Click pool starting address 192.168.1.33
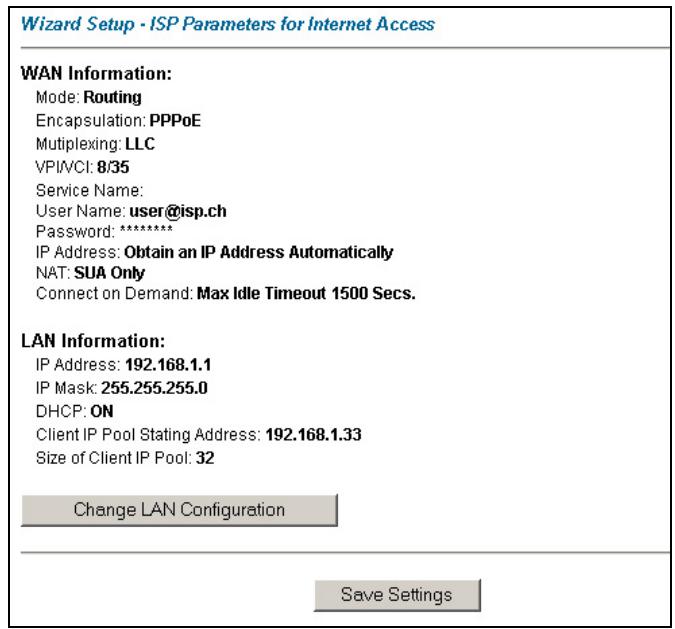 point(313,435)
